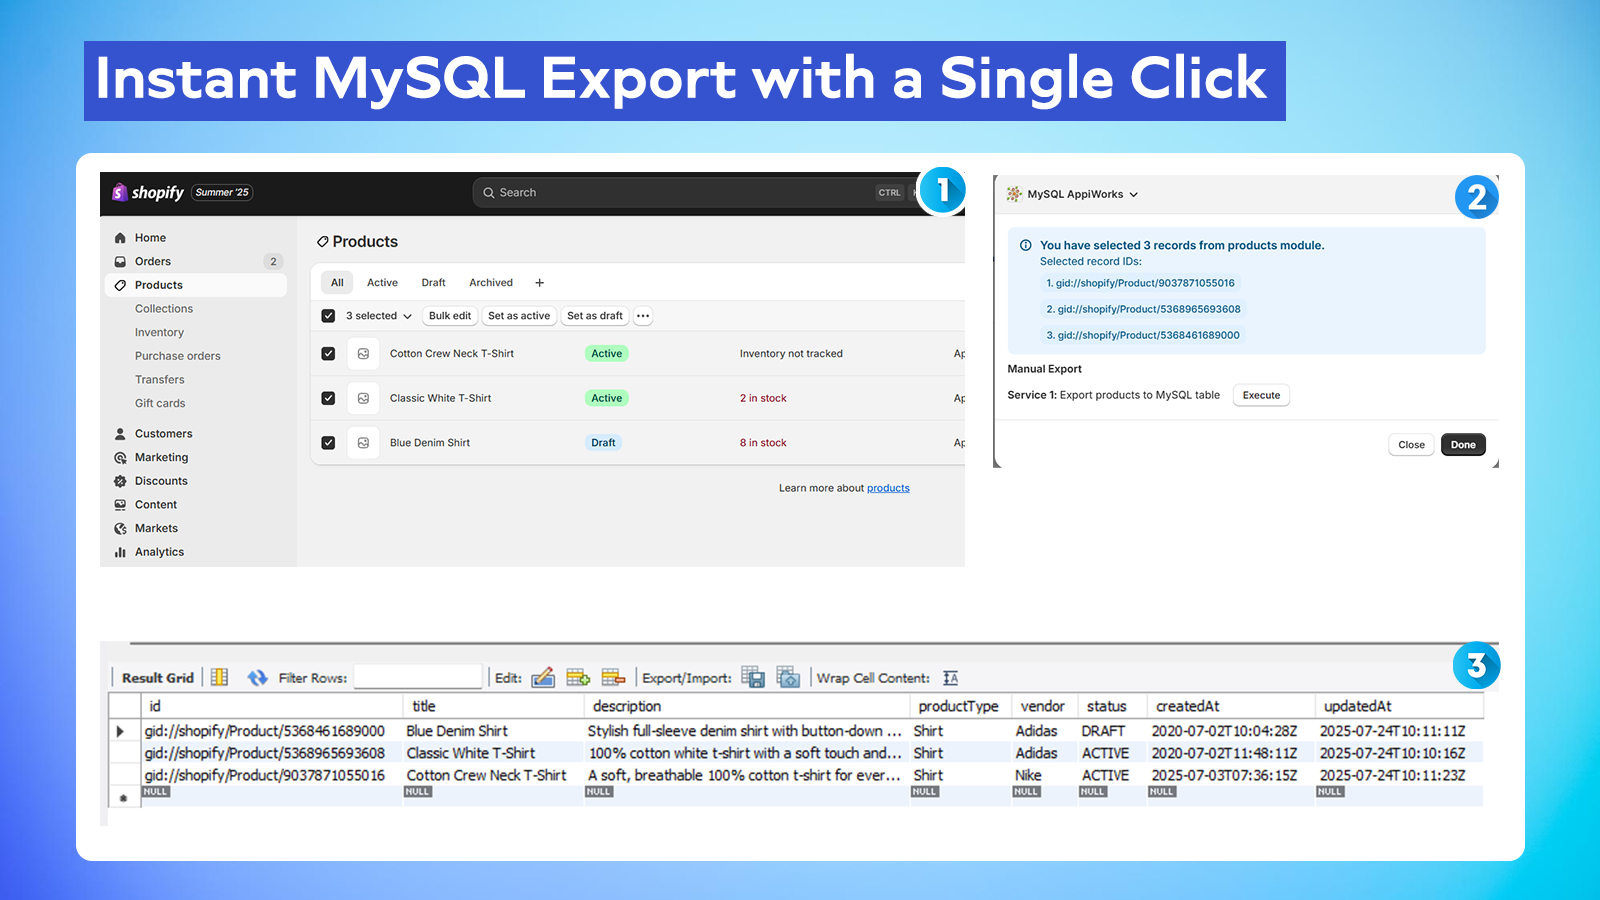This screenshot has height=900, width=1600.
Task: Uncheck the Blue Denim Shirt row checkbox
Action: [328, 442]
